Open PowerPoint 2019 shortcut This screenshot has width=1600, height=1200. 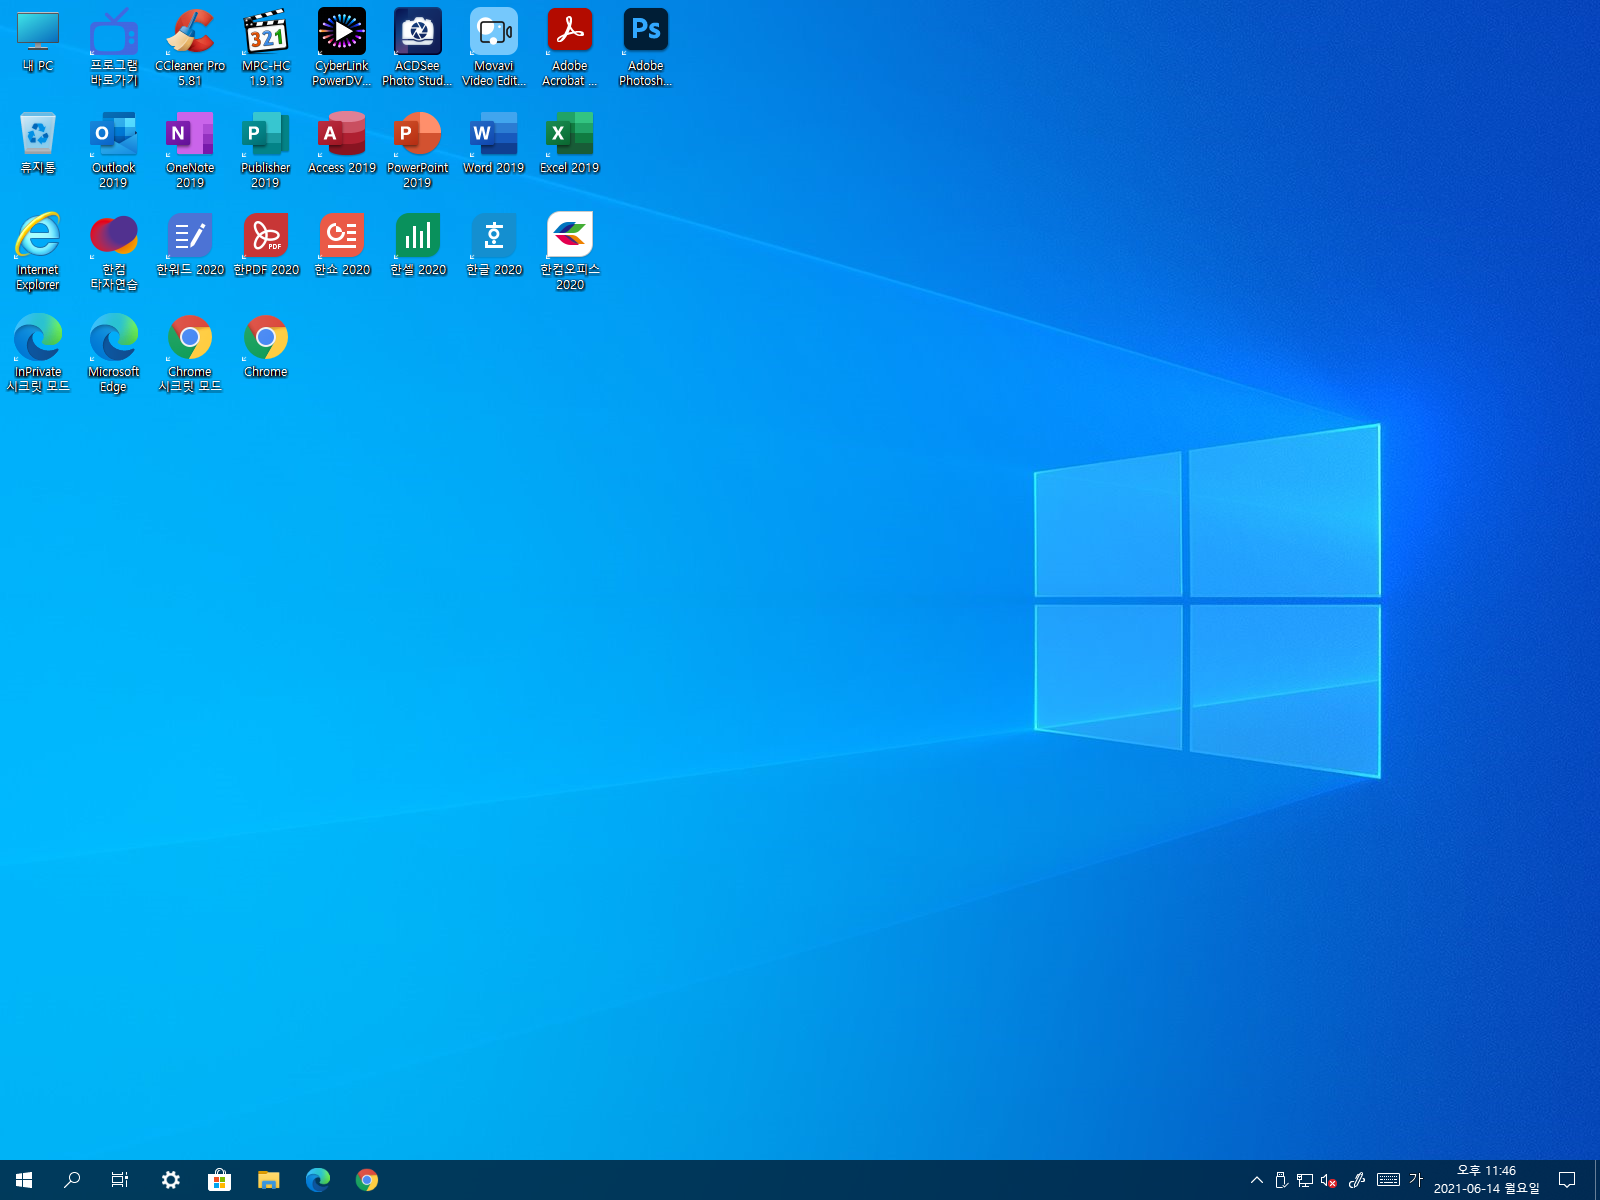coord(418,150)
